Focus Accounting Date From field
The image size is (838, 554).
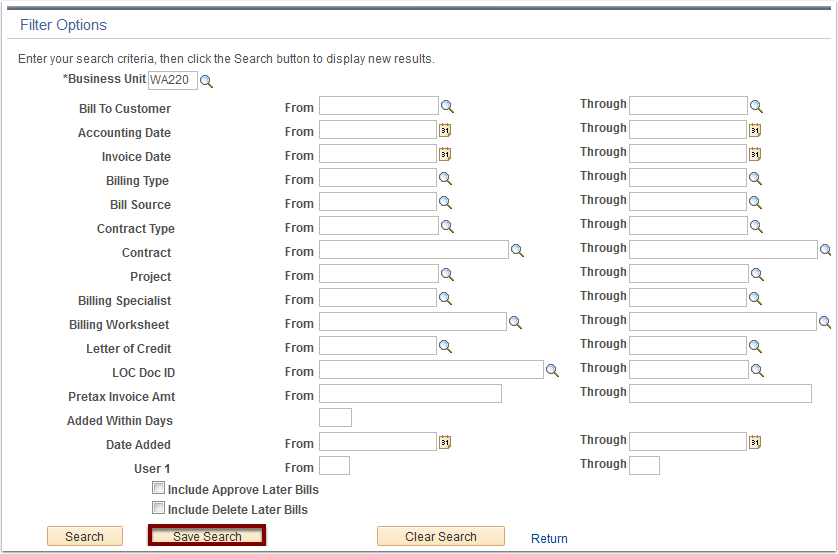378,130
